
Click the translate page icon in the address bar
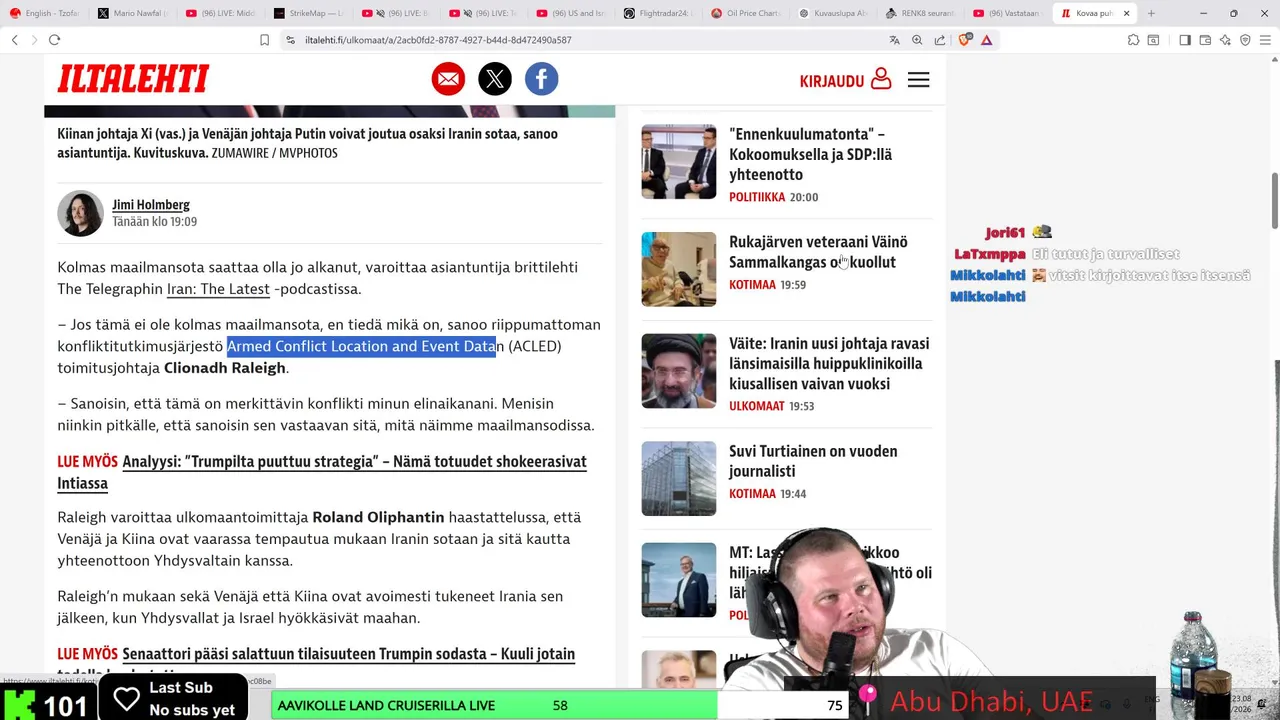(894, 40)
